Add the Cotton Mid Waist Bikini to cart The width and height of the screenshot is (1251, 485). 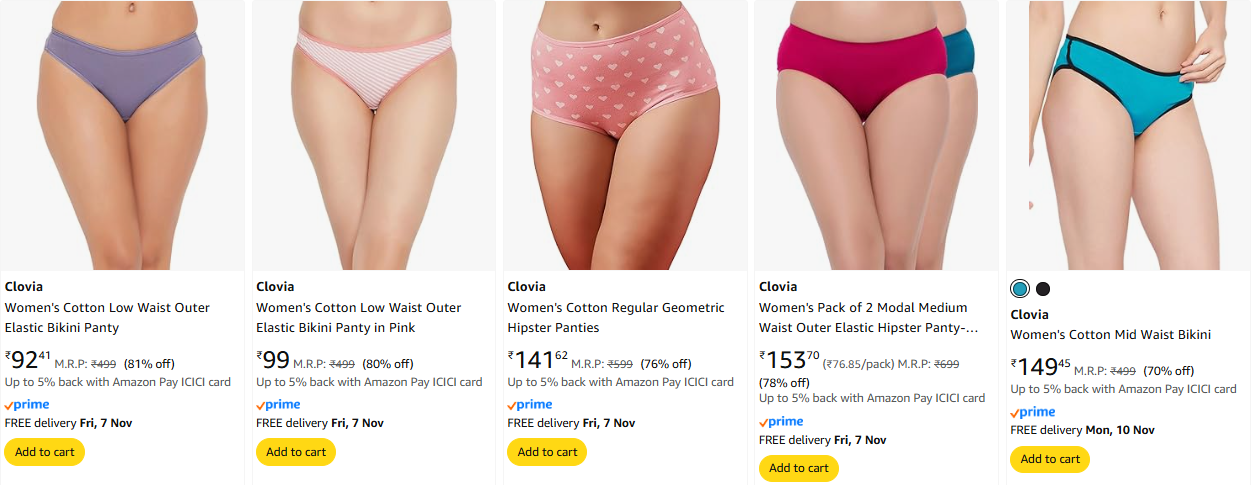(1050, 459)
